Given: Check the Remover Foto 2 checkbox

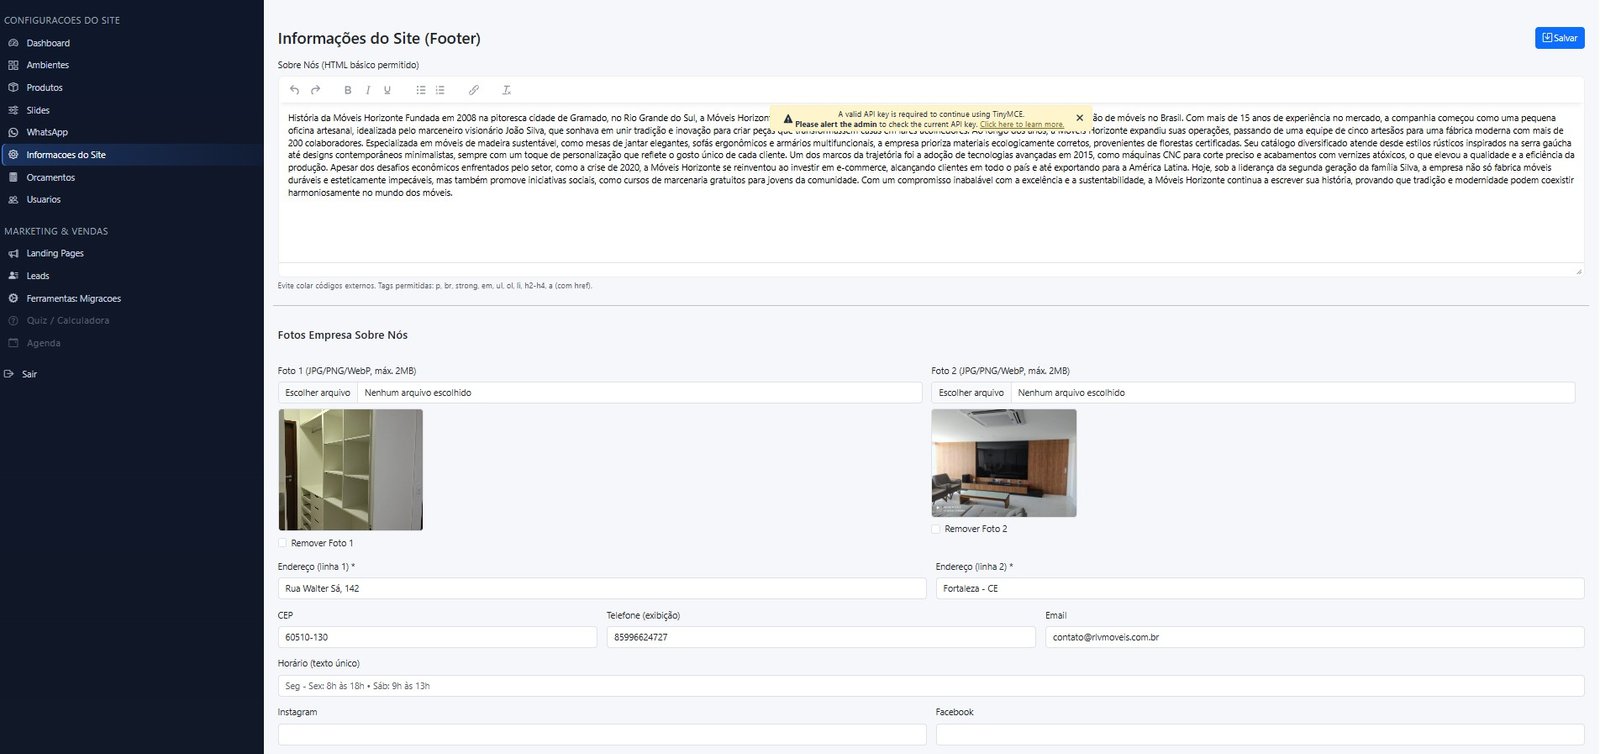Looking at the screenshot, I should [x=936, y=529].
